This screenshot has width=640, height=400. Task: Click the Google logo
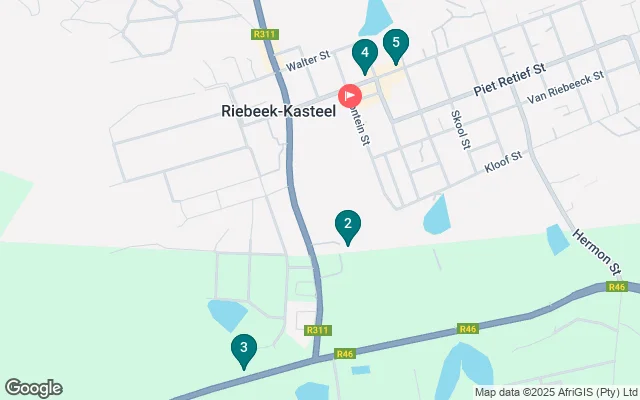[x=33, y=388]
